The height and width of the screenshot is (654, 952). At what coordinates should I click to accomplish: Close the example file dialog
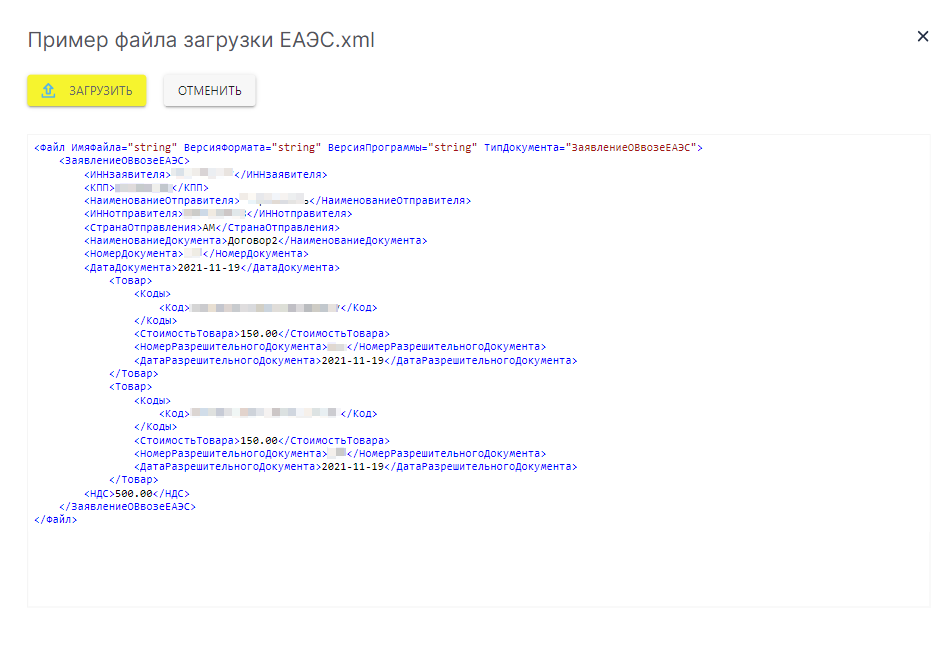pyautogui.click(x=923, y=36)
